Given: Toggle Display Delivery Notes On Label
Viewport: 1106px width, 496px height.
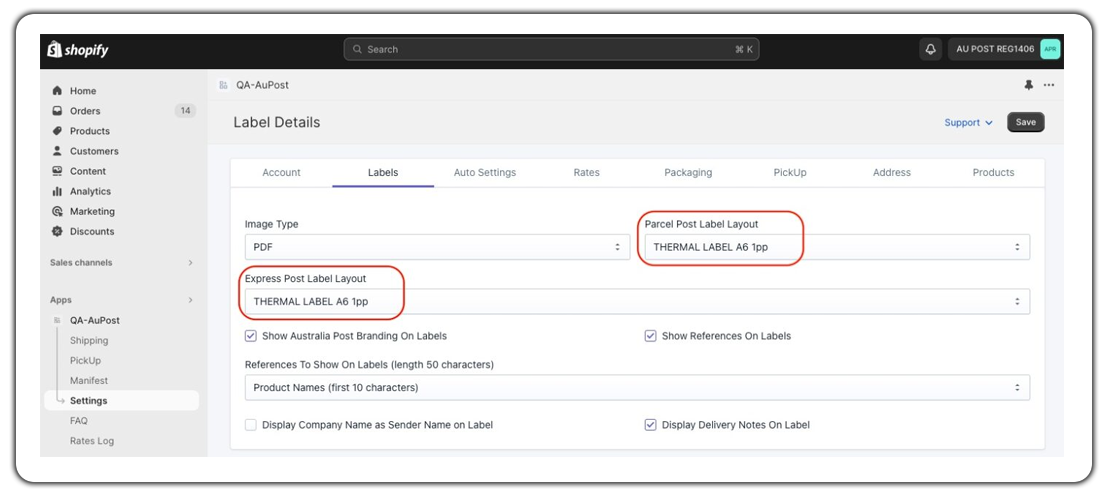Looking at the screenshot, I should point(650,425).
